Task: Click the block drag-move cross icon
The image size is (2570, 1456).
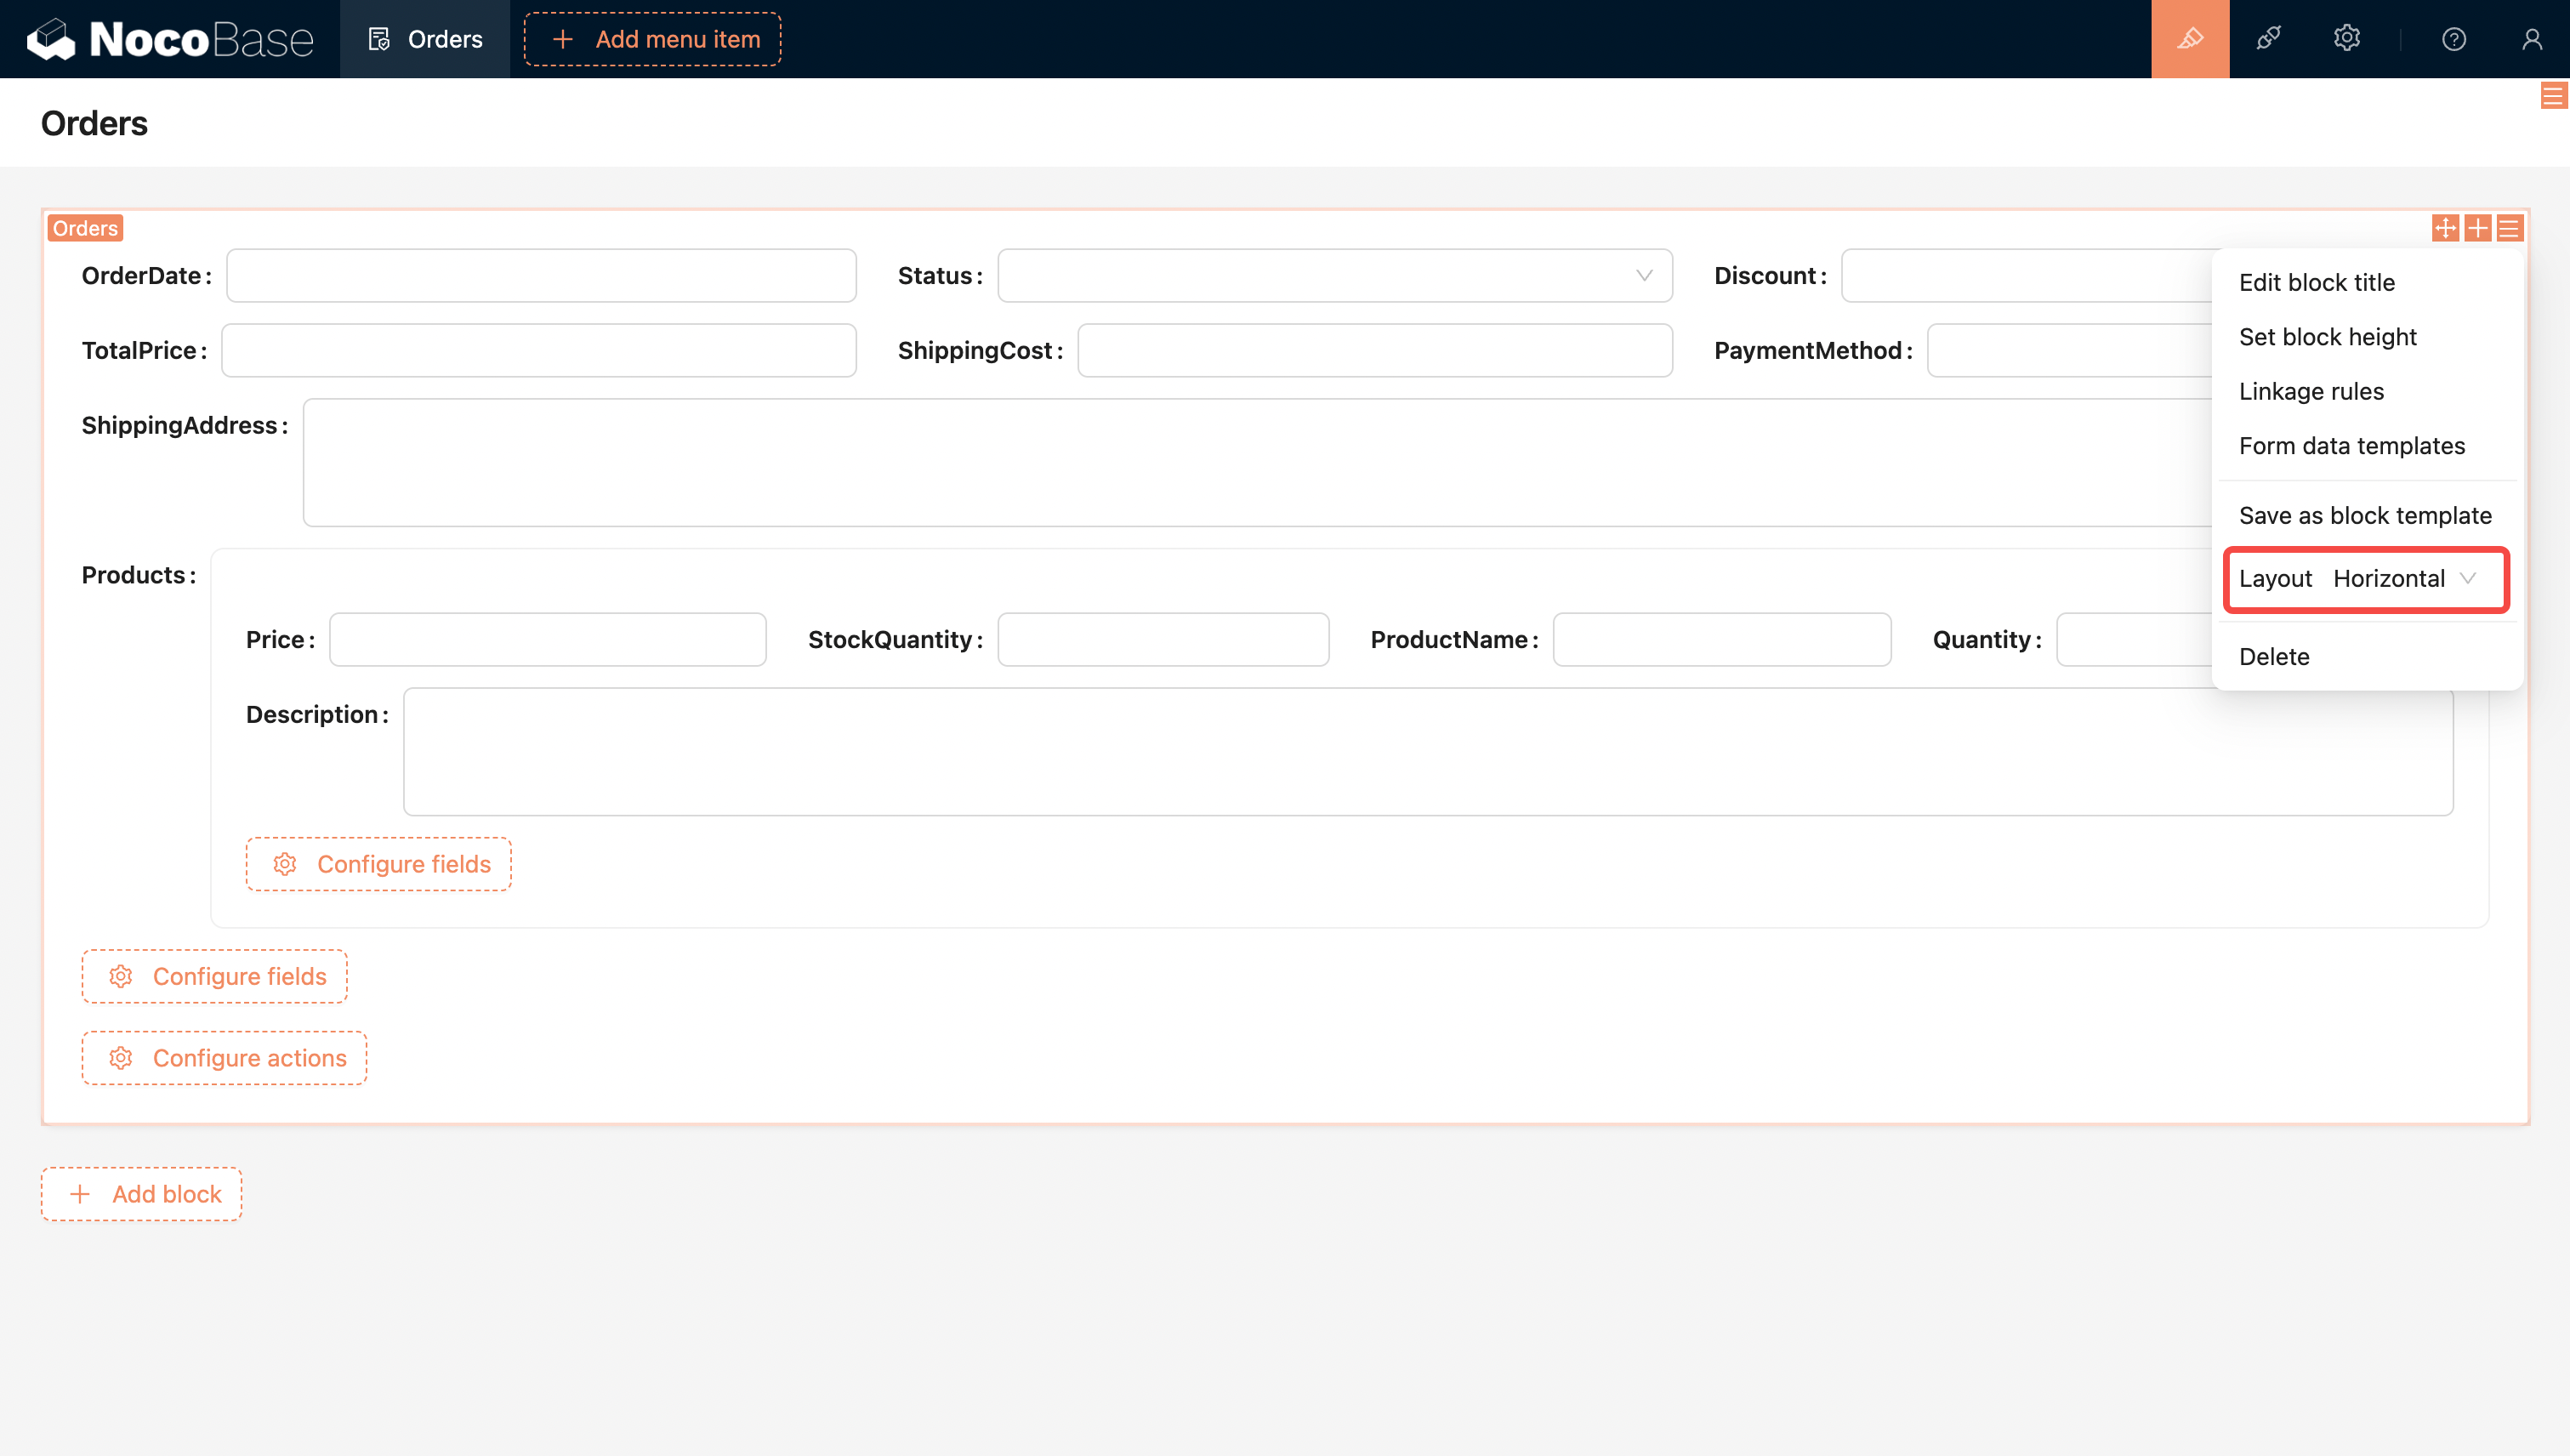Action: [2445, 228]
